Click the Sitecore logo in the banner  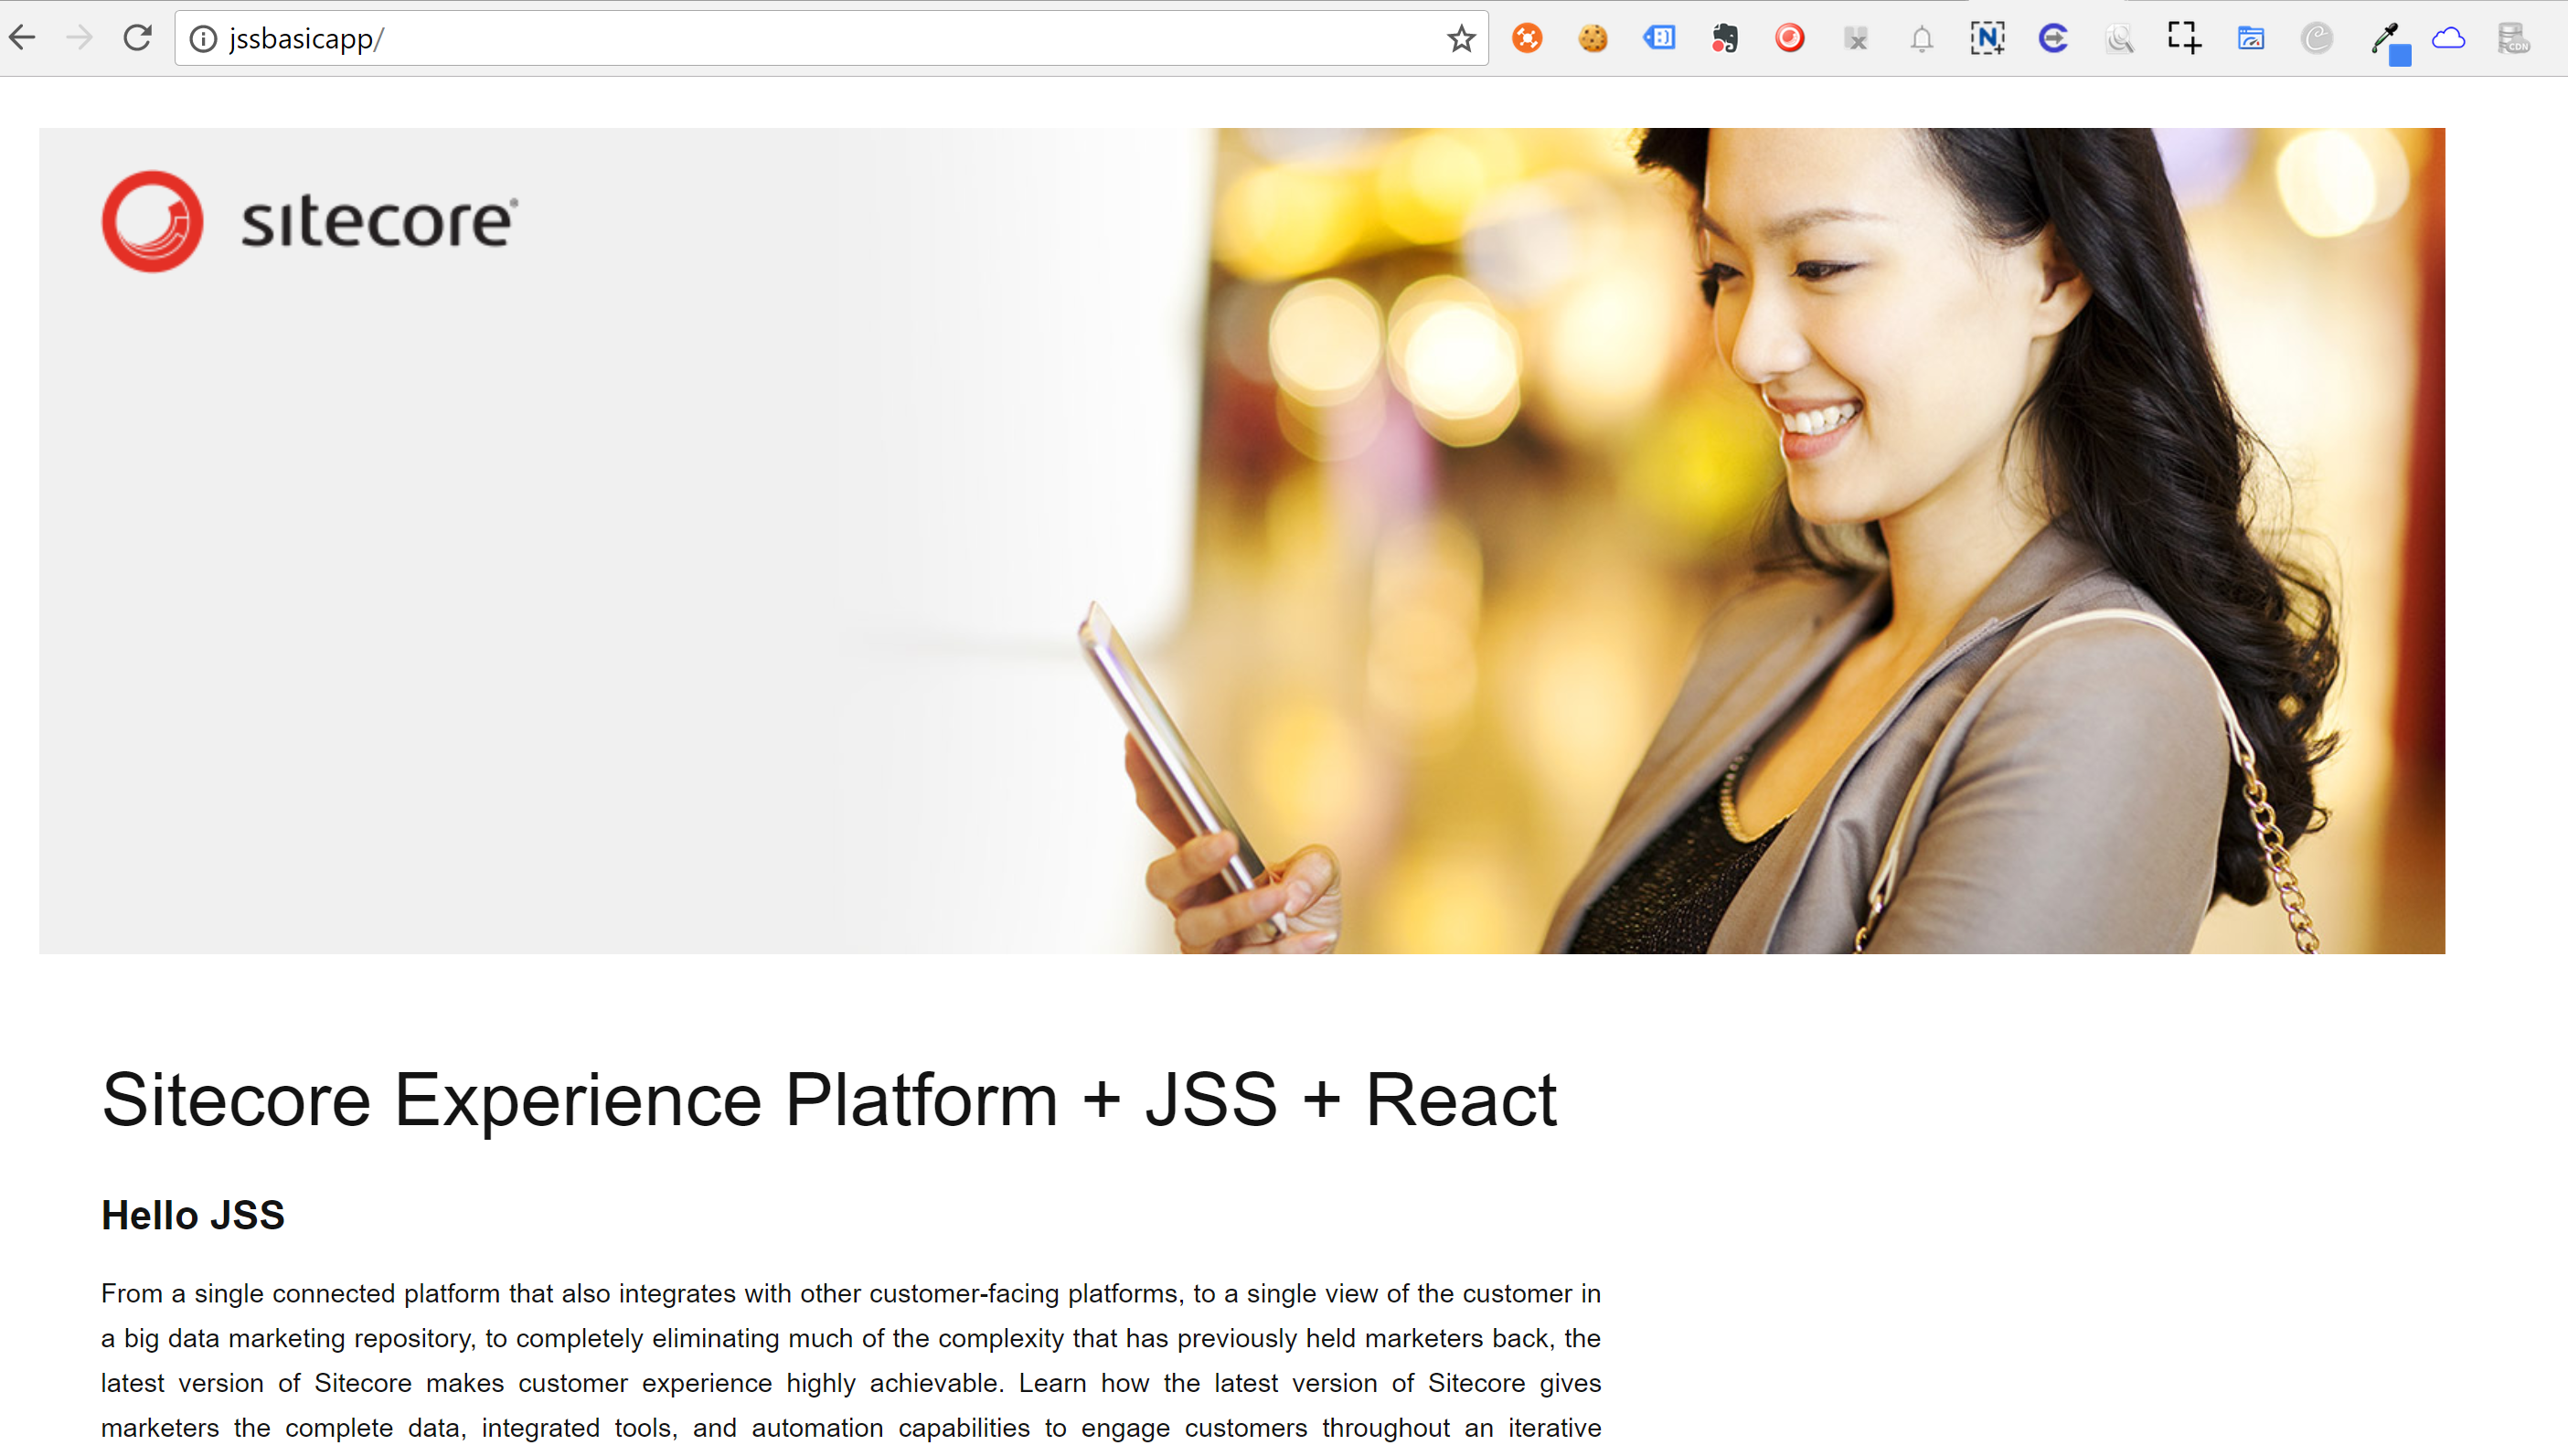tap(310, 221)
